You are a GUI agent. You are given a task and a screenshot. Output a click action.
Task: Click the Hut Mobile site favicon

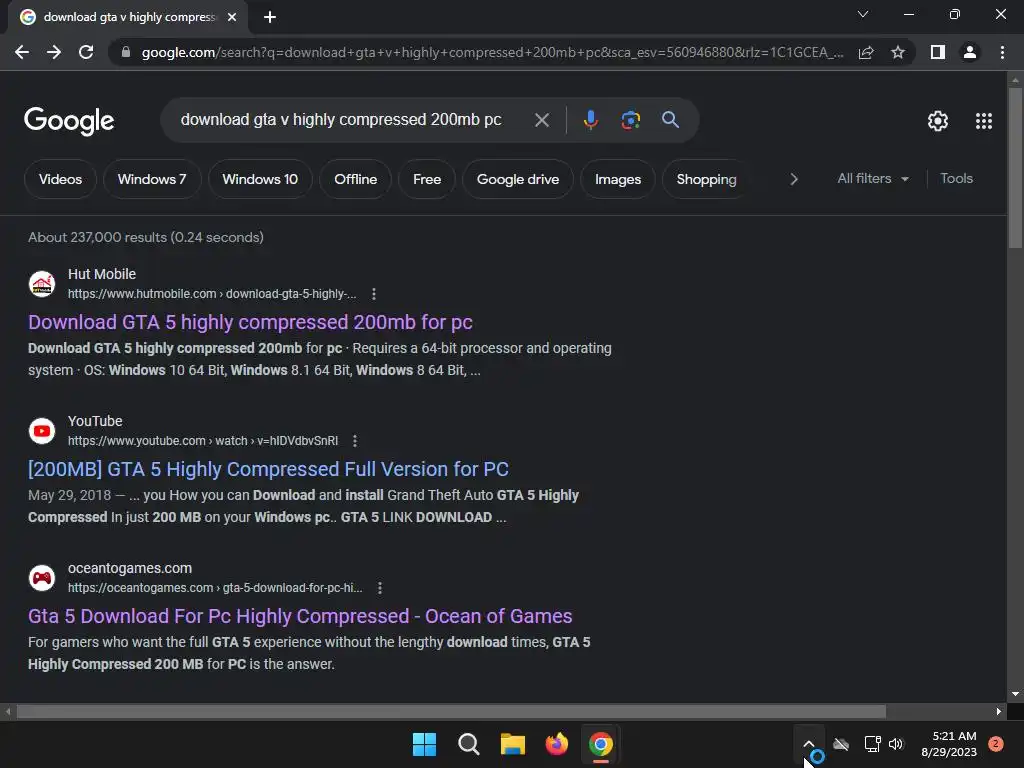pos(42,284)
